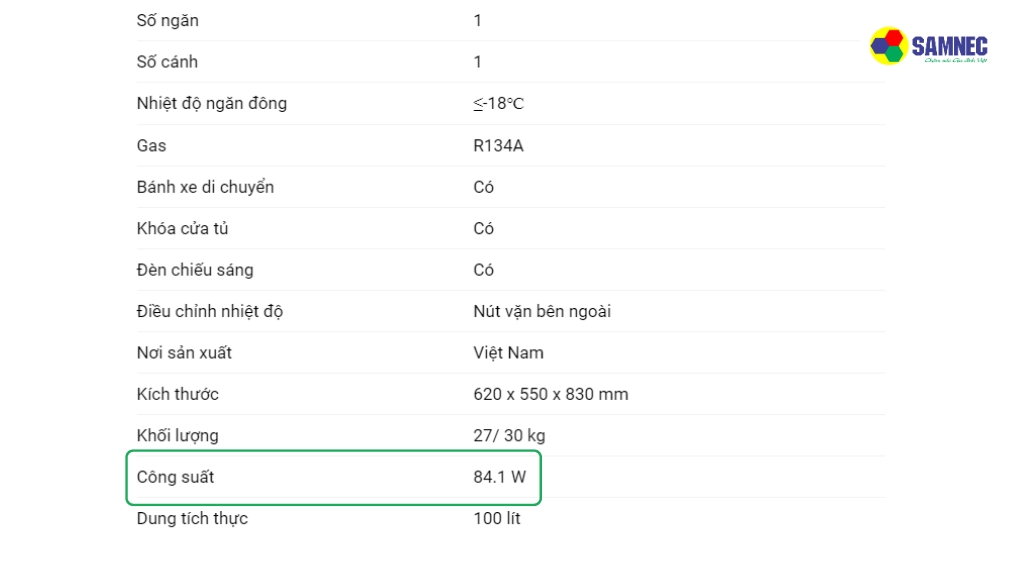Click the Bánh xe di chuyển label
The image size is (1024, 578).
tap(205, 187)
